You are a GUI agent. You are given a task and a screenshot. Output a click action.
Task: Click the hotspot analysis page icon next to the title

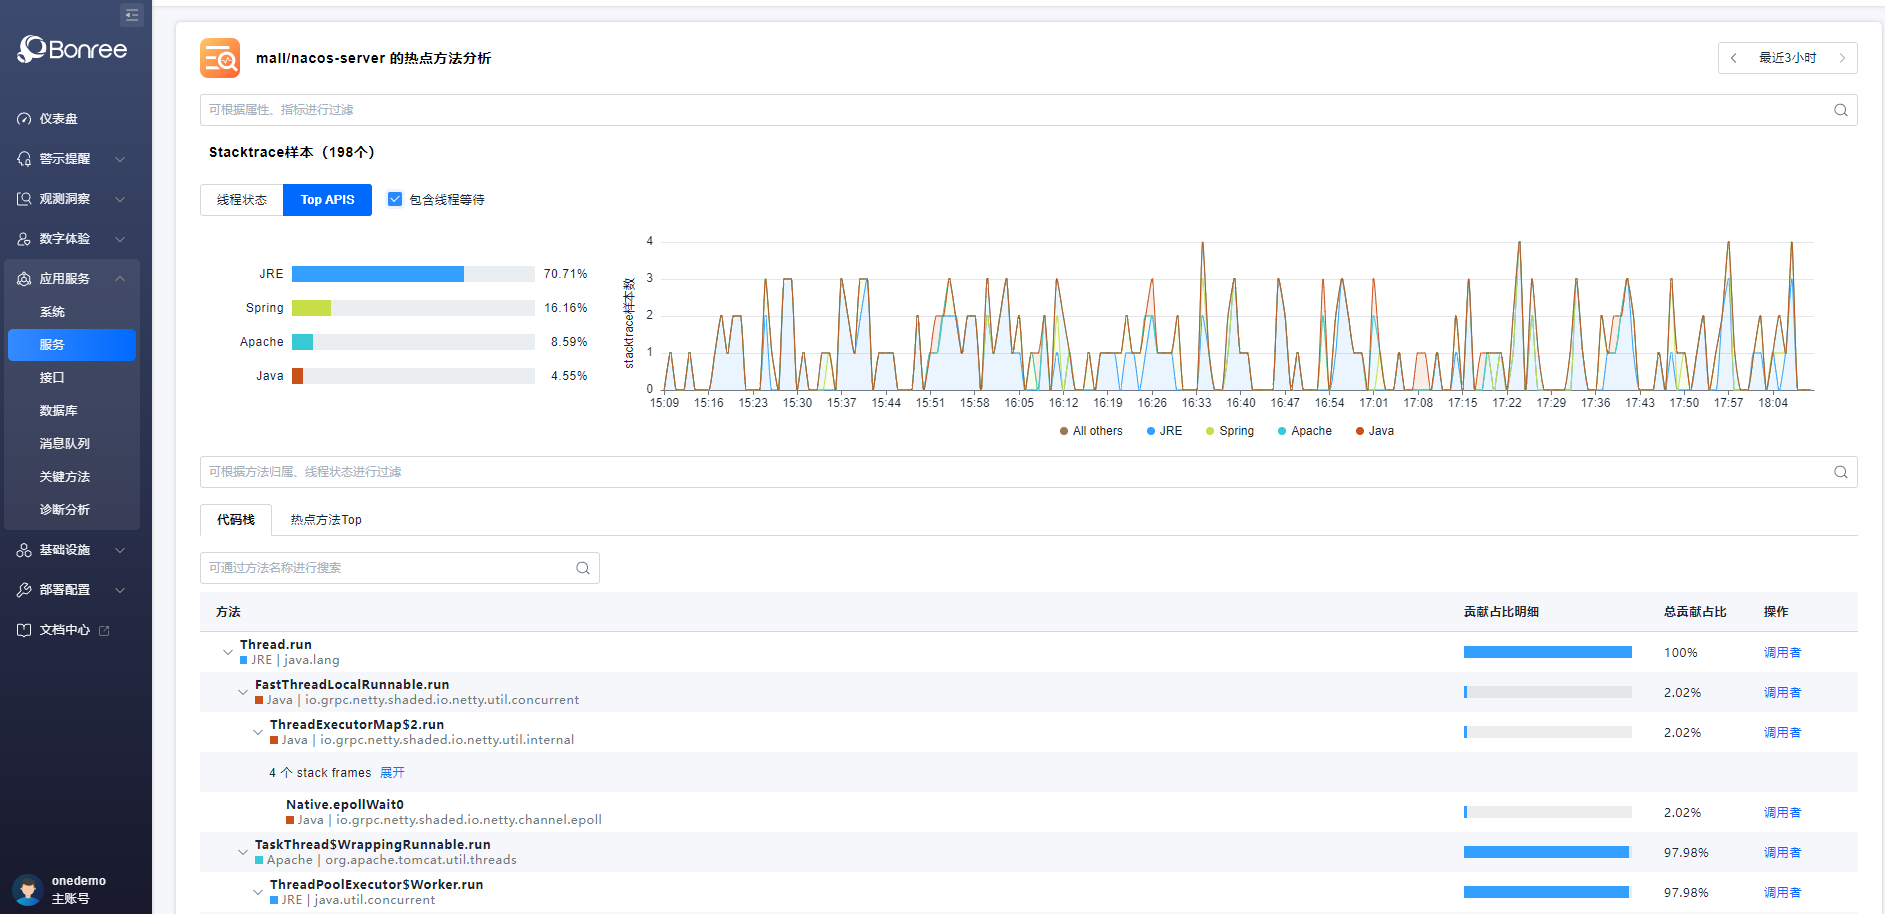click(220, 58)
